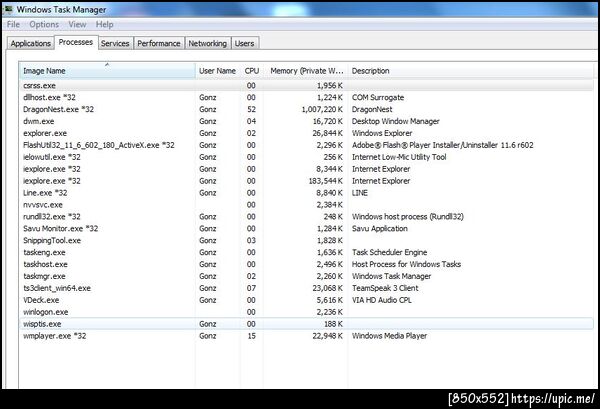Screen dimensions: 600x409
Task: Open the Help menu
Action: coord(104,24)
